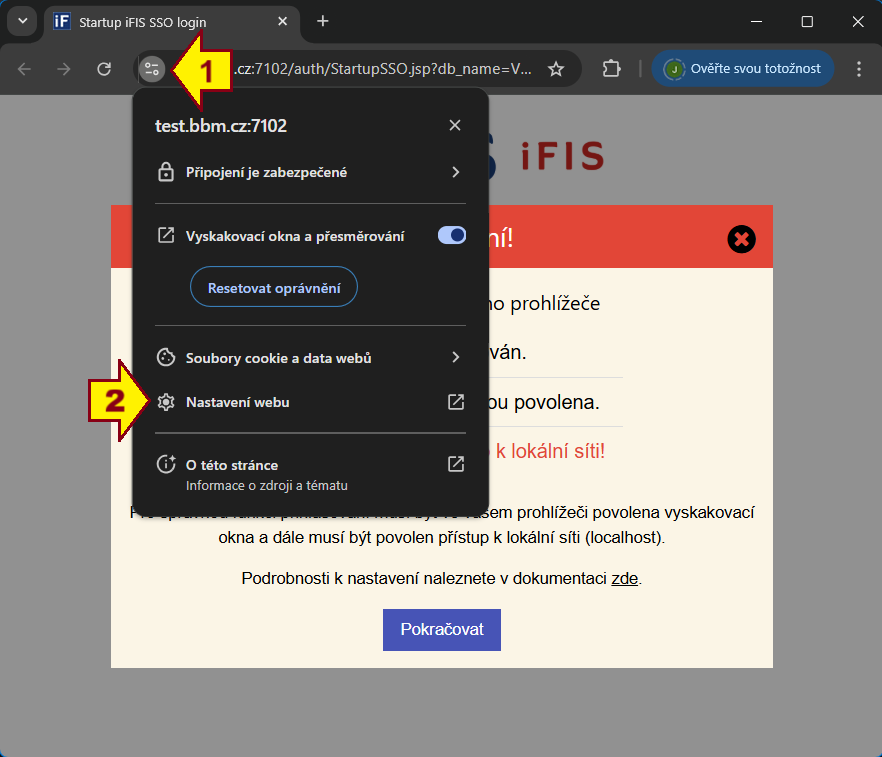Click the iFIS logo text
The height and width of the screenshot is (757, 882).
562,156
